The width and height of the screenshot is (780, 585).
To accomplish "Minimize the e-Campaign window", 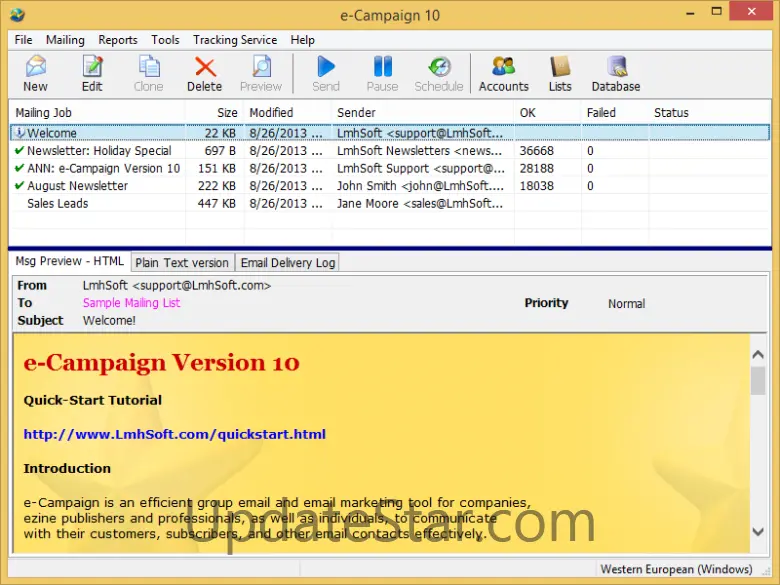I will [x=689, y=12].
